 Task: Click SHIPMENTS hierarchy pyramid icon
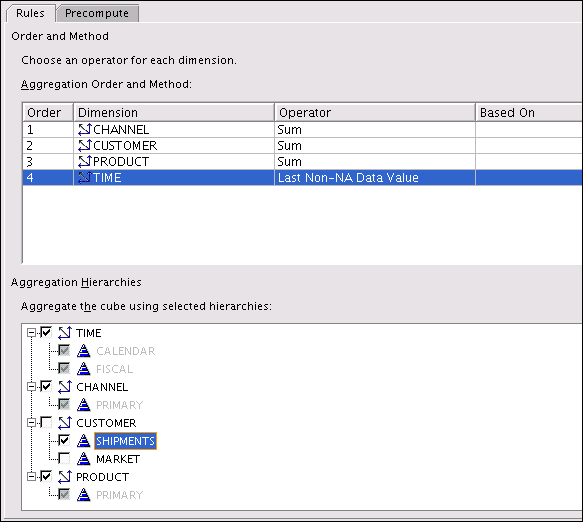click(x=84, y=441)
